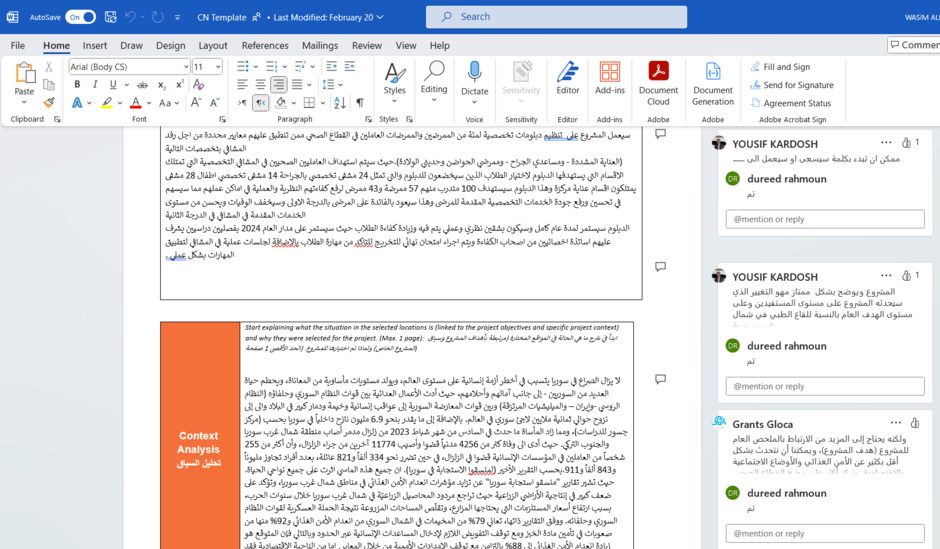940x549 pixels.
Task: Increase font size with grow icon
Action: pyautogui.click(x=195, y=102)
